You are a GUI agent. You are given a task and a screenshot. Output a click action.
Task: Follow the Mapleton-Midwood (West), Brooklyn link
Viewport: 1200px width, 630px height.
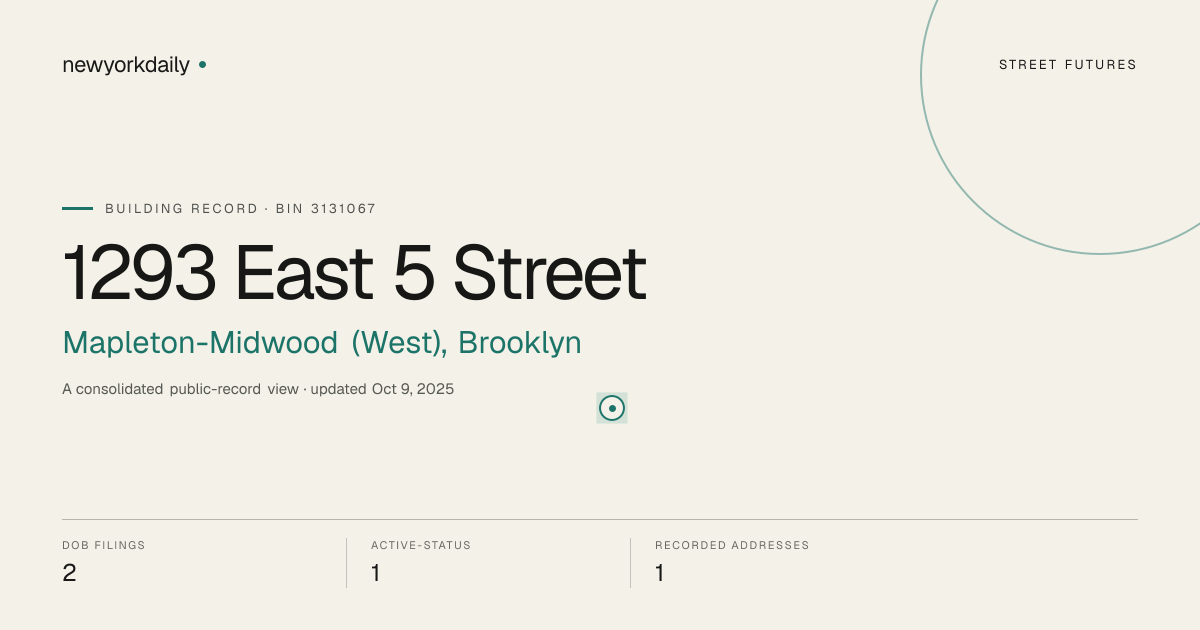(322, 343)
